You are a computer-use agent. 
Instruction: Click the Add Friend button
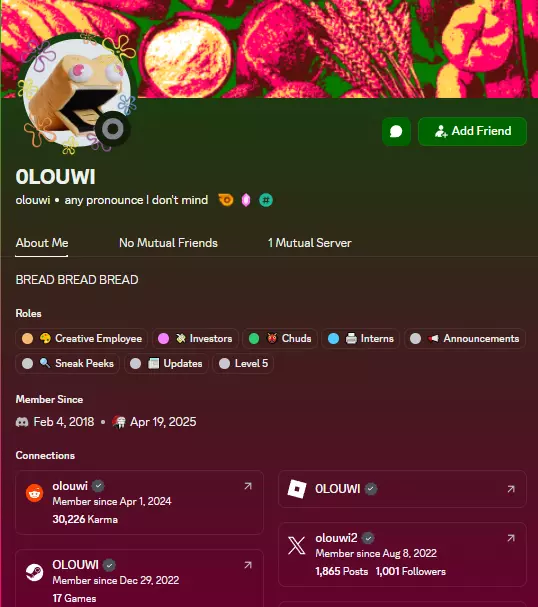coord(472,132)
